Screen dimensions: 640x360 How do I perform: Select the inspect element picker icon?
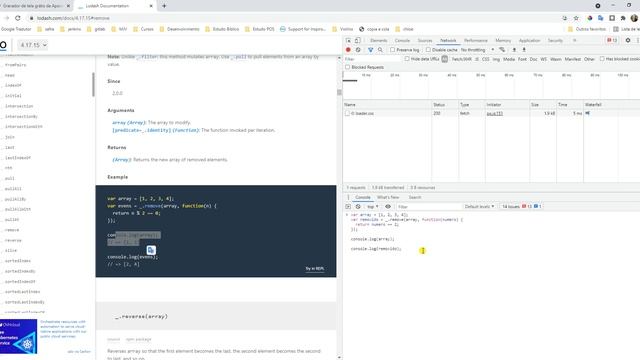point(348,40)
